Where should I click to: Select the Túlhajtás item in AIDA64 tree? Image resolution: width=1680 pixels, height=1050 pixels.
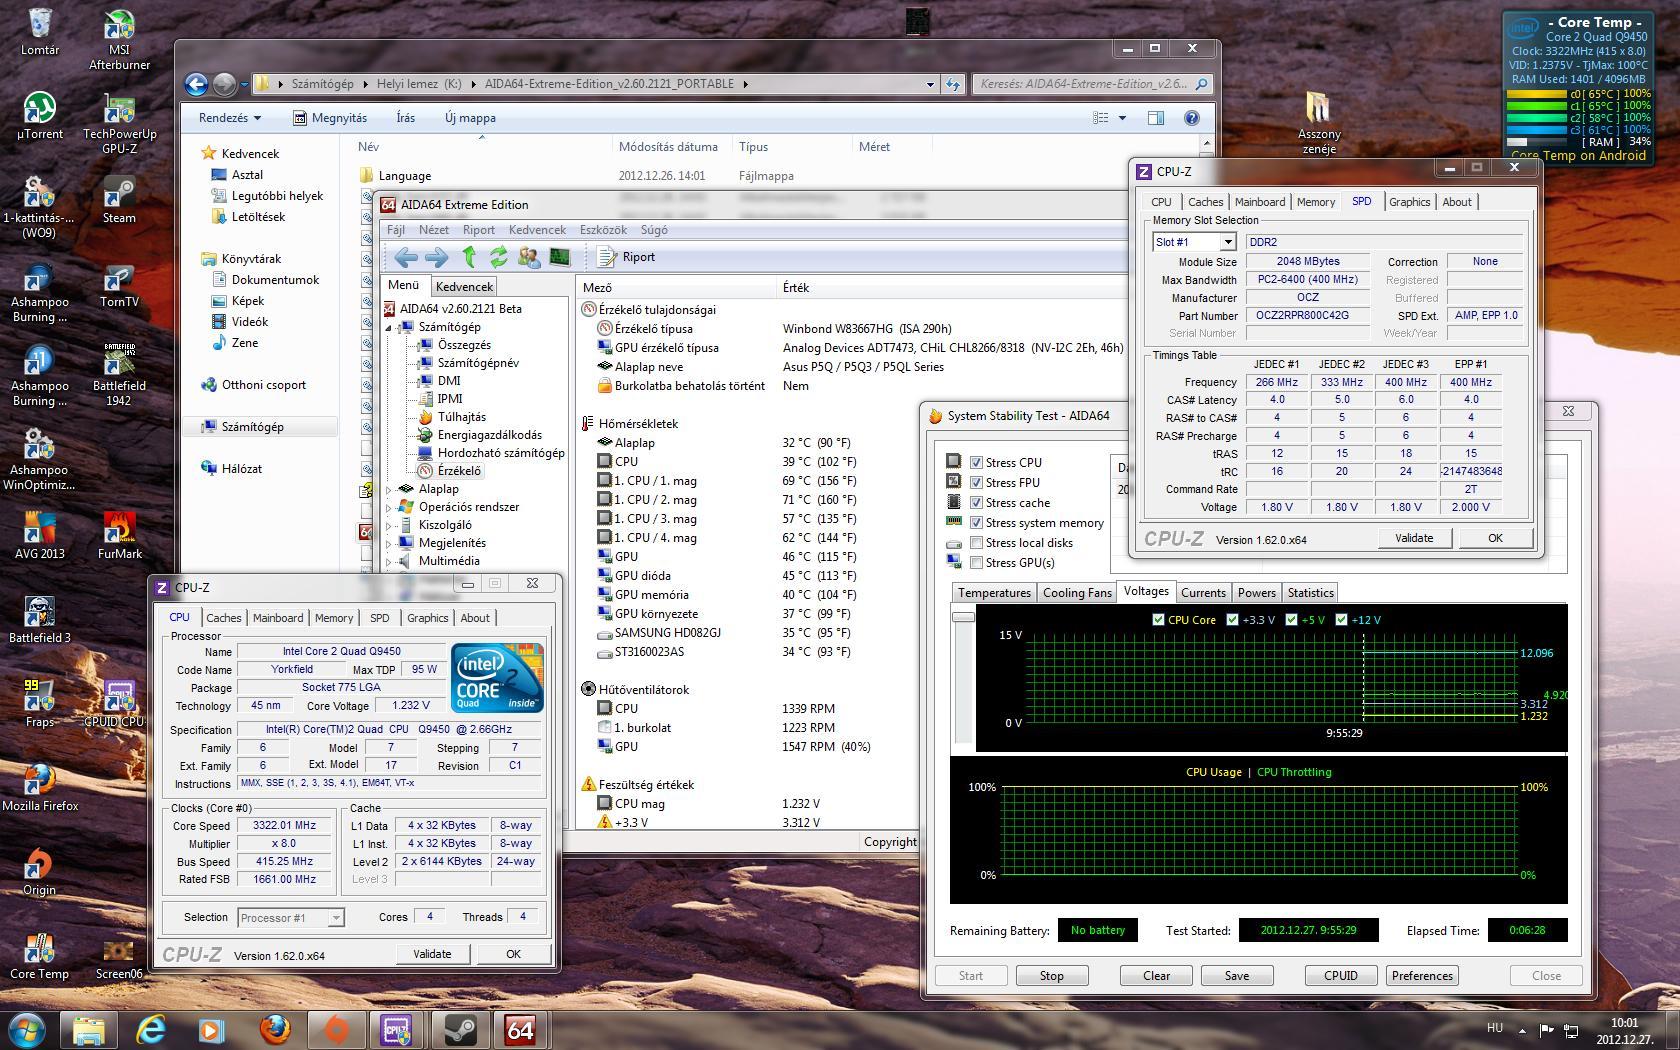pyautogui.click(x=461, y=417)
